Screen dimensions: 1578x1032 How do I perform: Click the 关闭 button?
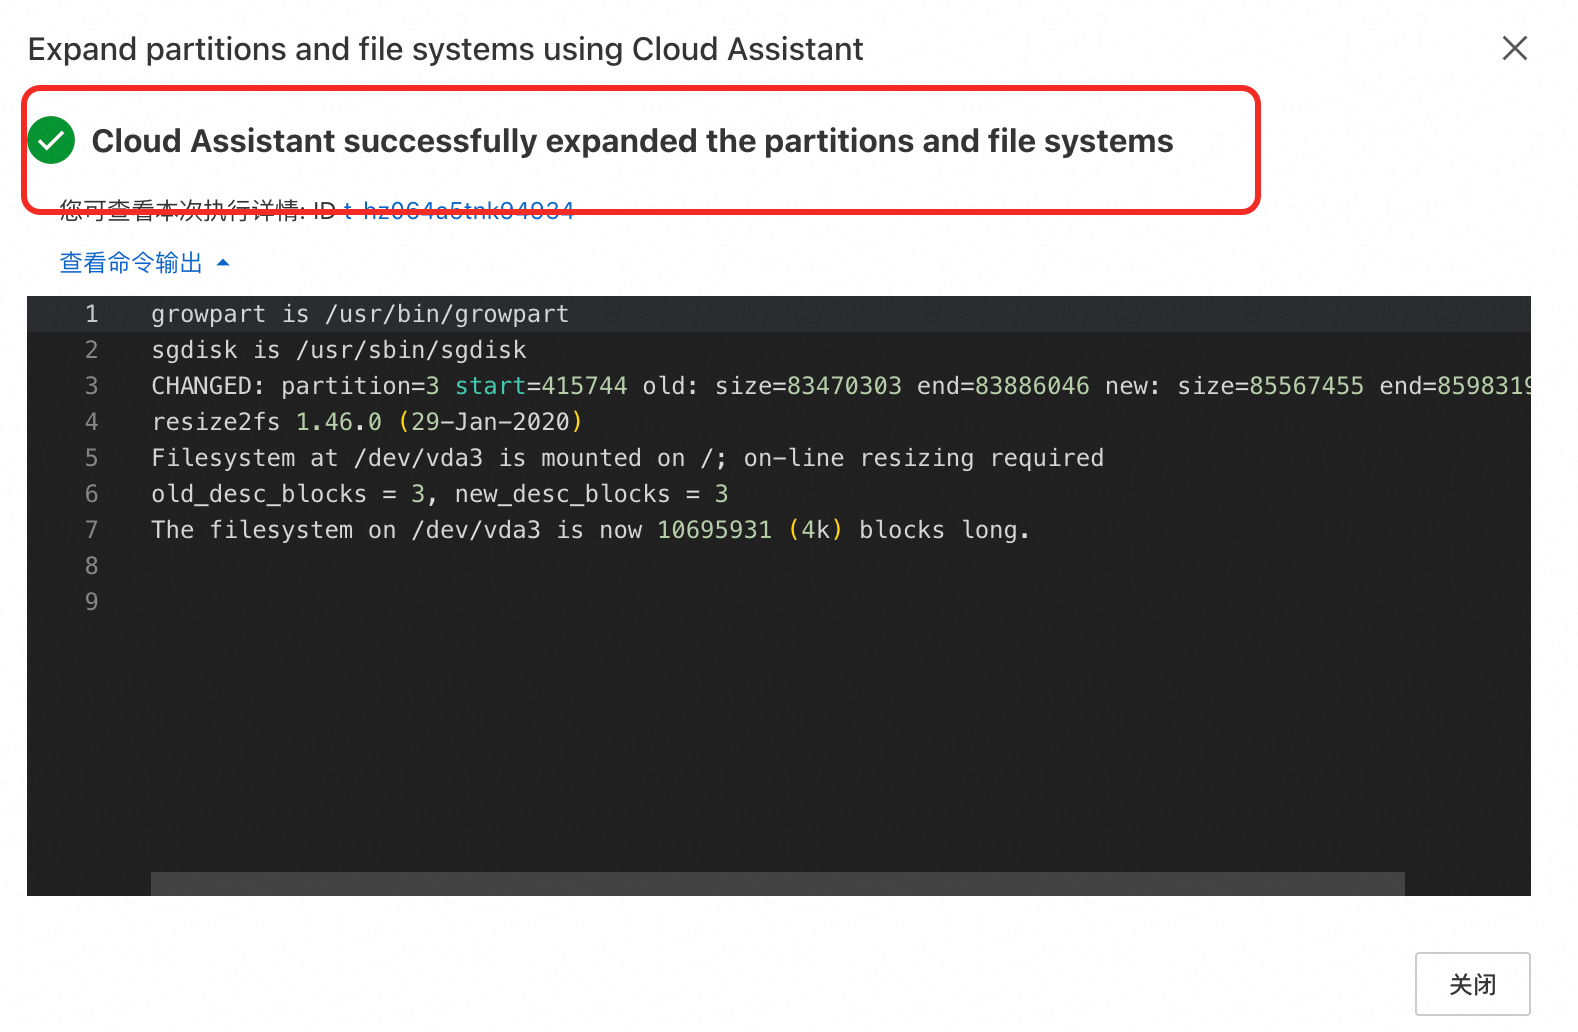tap(1472, 984)
